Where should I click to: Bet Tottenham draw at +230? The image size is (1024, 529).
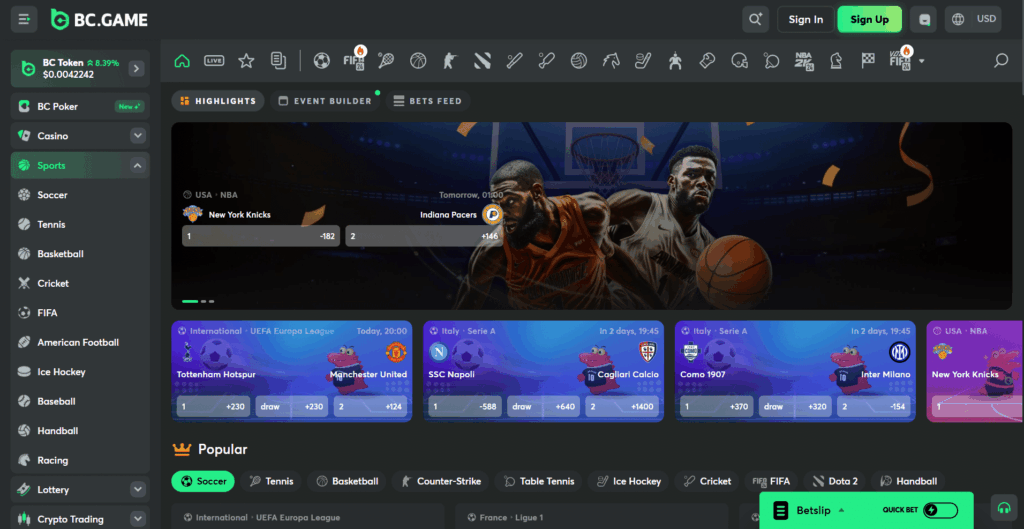[292, 406]
